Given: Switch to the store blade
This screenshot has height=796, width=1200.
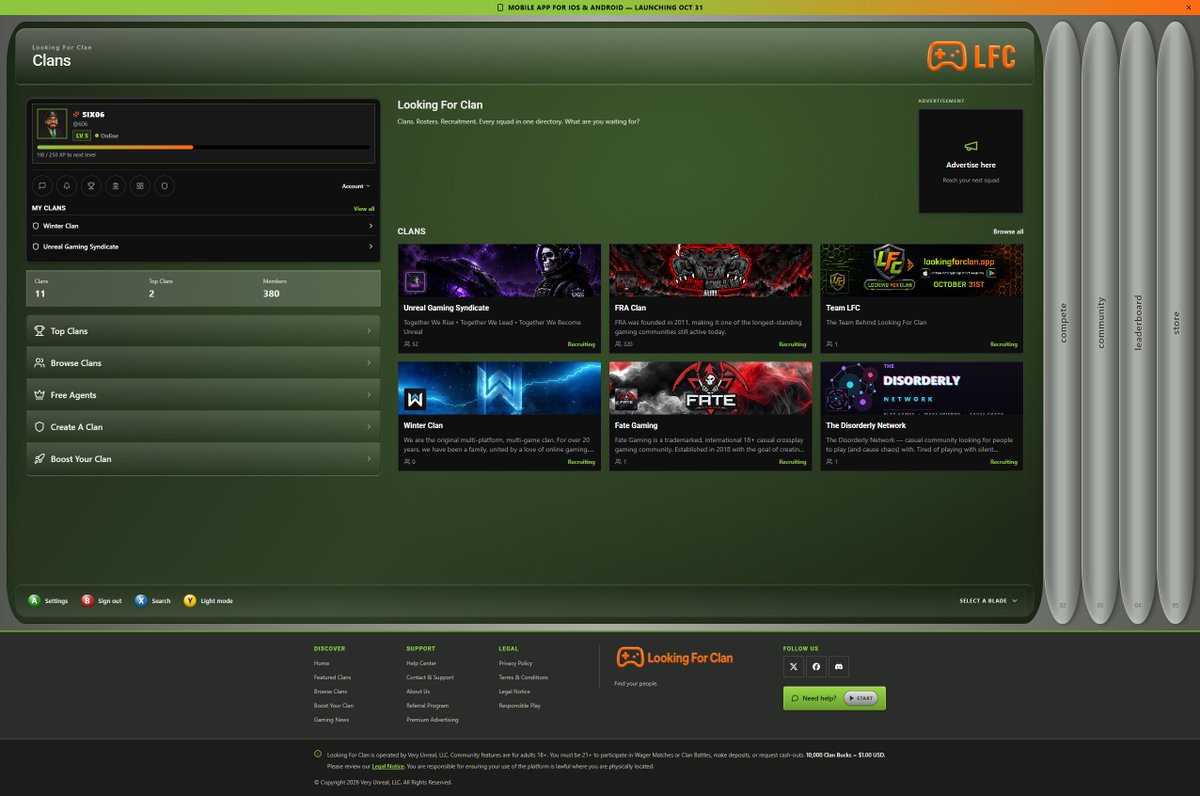Looking at the screenshot, I should click(x=1175, y=322).
